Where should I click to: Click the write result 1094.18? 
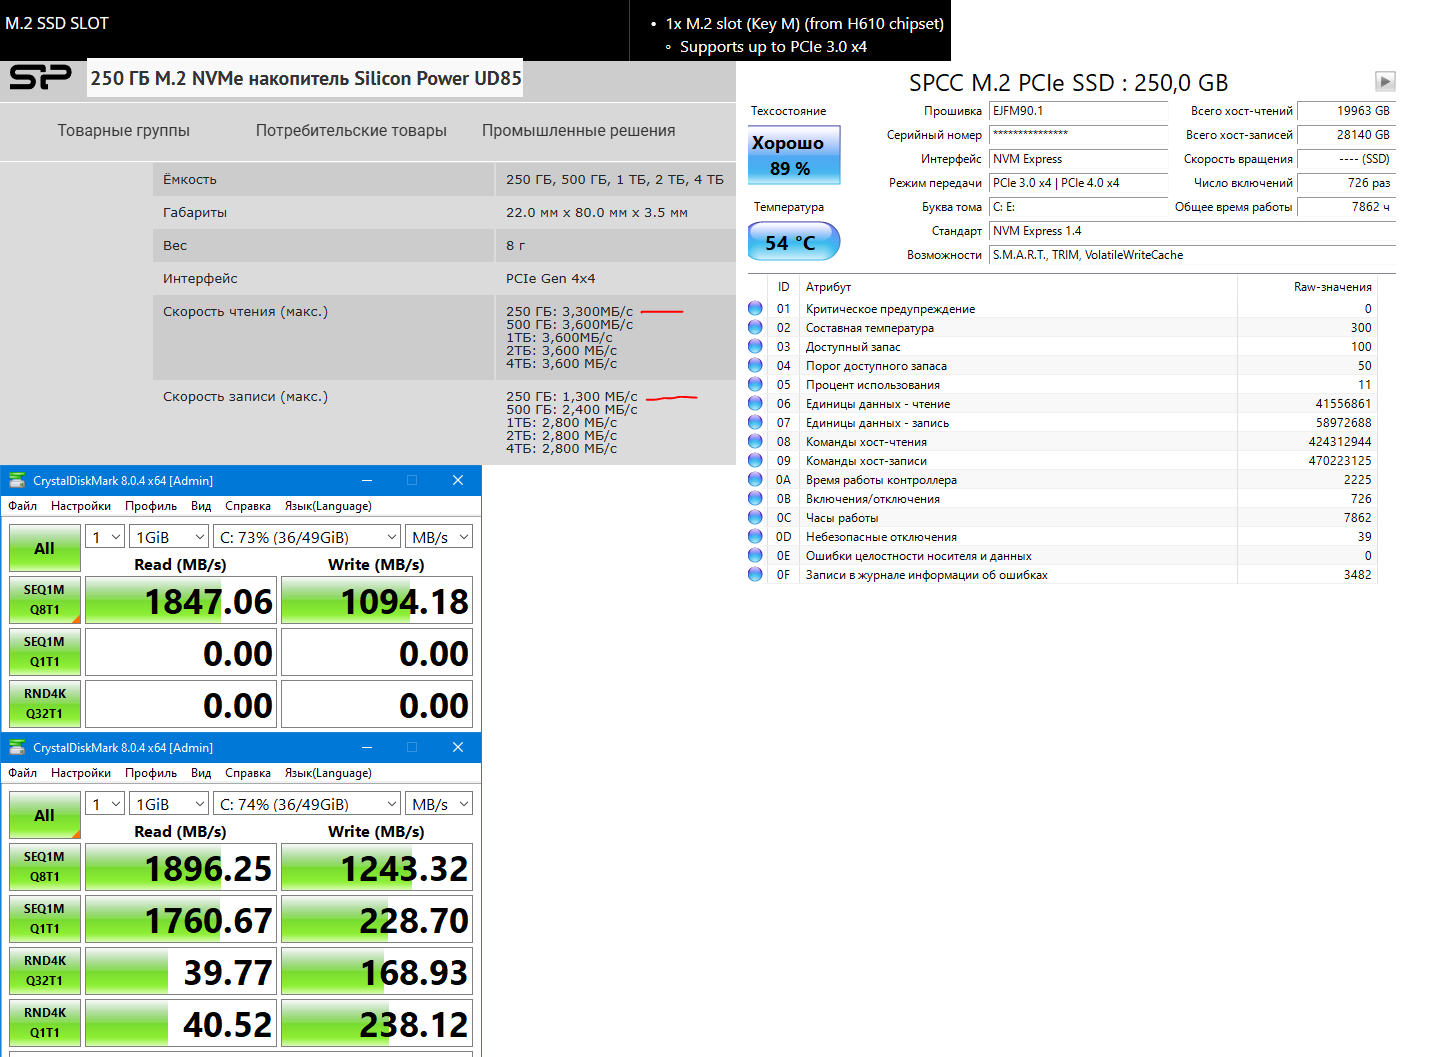[x=377, y=601]
